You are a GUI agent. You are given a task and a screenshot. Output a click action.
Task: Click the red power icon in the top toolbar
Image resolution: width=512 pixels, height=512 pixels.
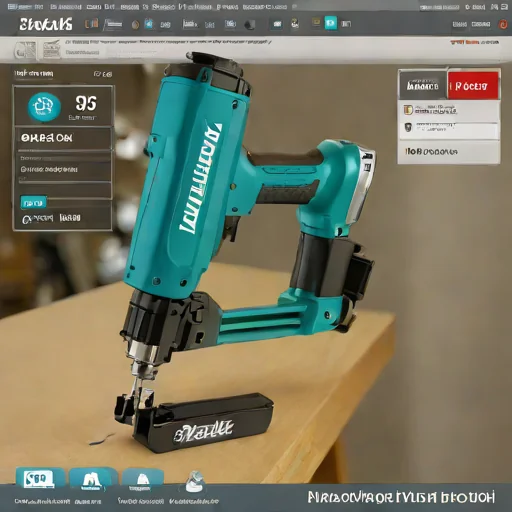pos(503,24)
